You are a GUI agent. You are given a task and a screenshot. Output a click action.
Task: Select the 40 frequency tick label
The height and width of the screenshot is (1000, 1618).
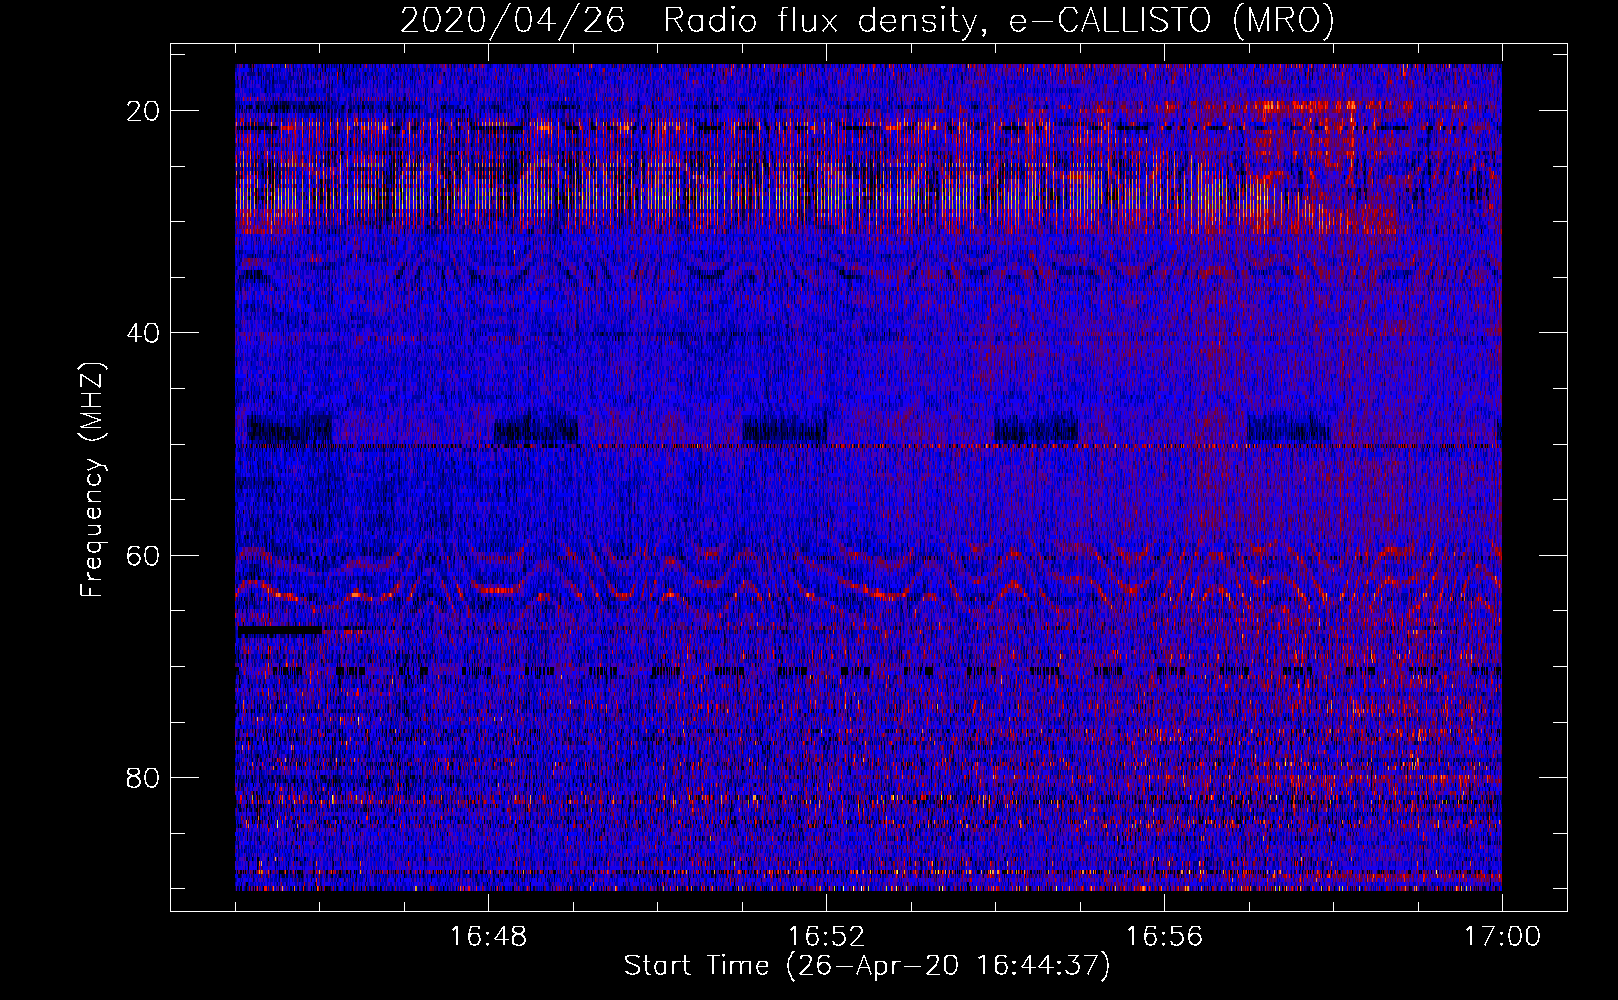143,333
